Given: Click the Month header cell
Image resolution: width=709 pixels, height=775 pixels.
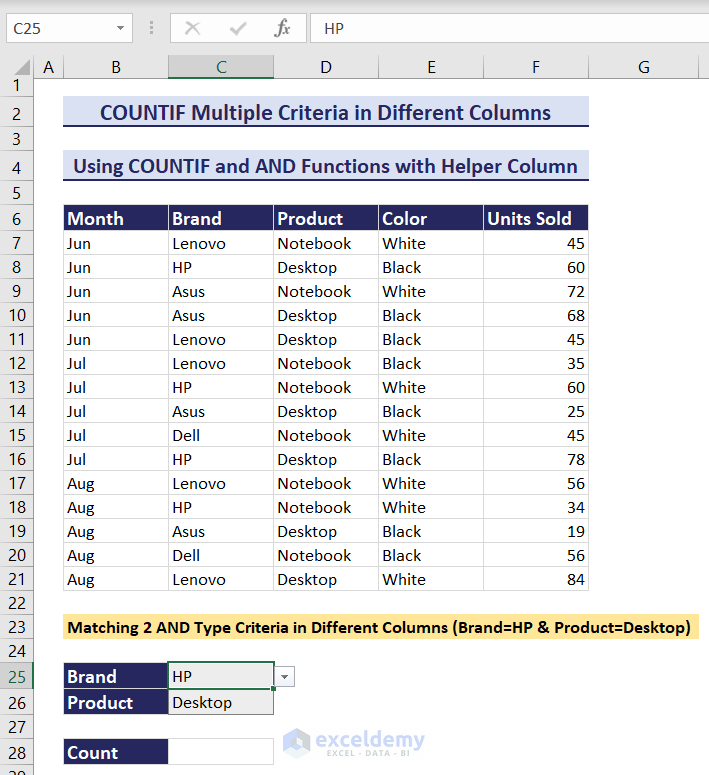Looking at the screenshot, I should (x=116, y=218).
